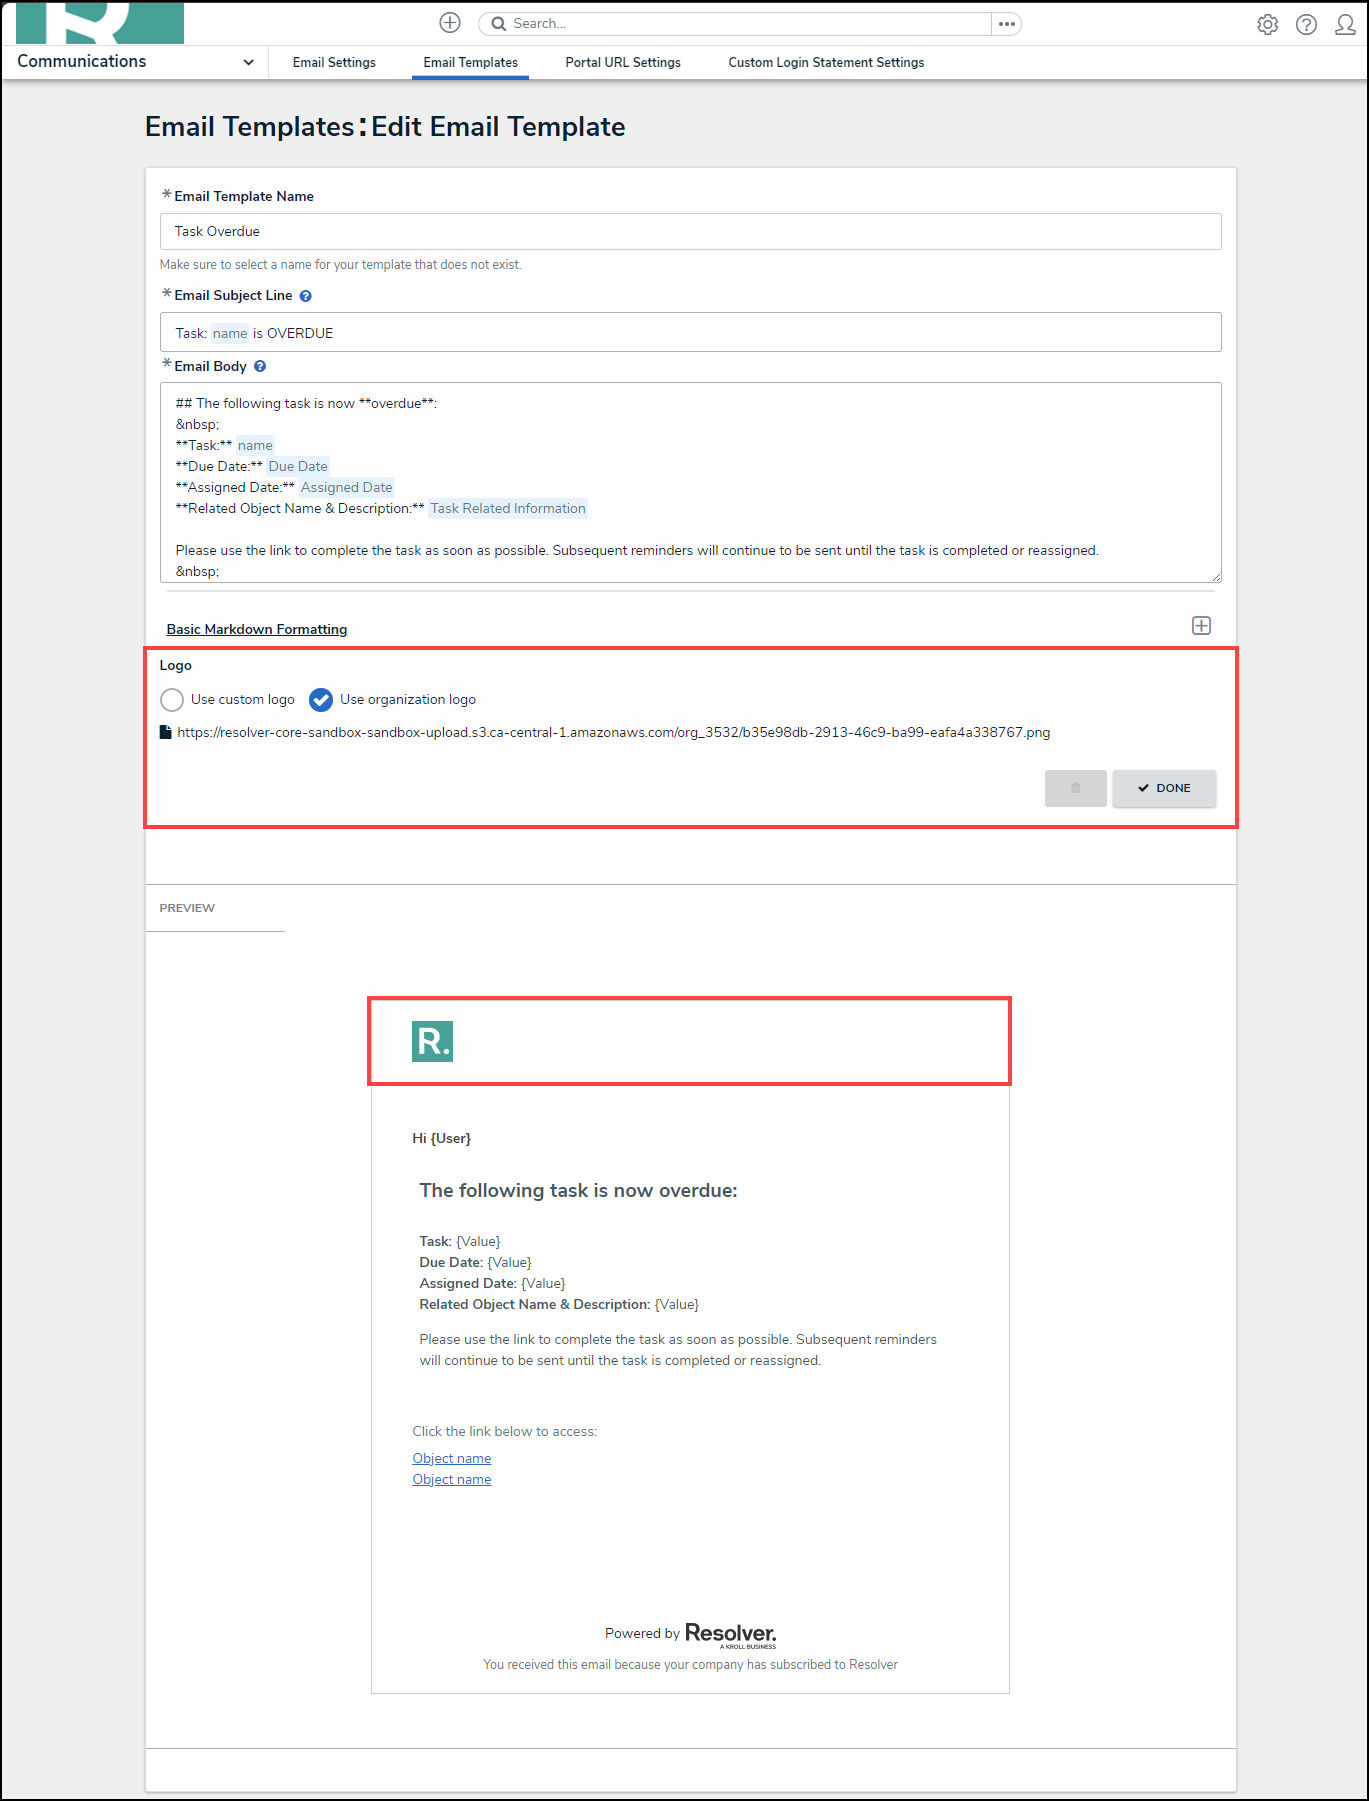1369x1801 pixels.
Task: Click the first Object name link in preview
Action: point(452,1459)
